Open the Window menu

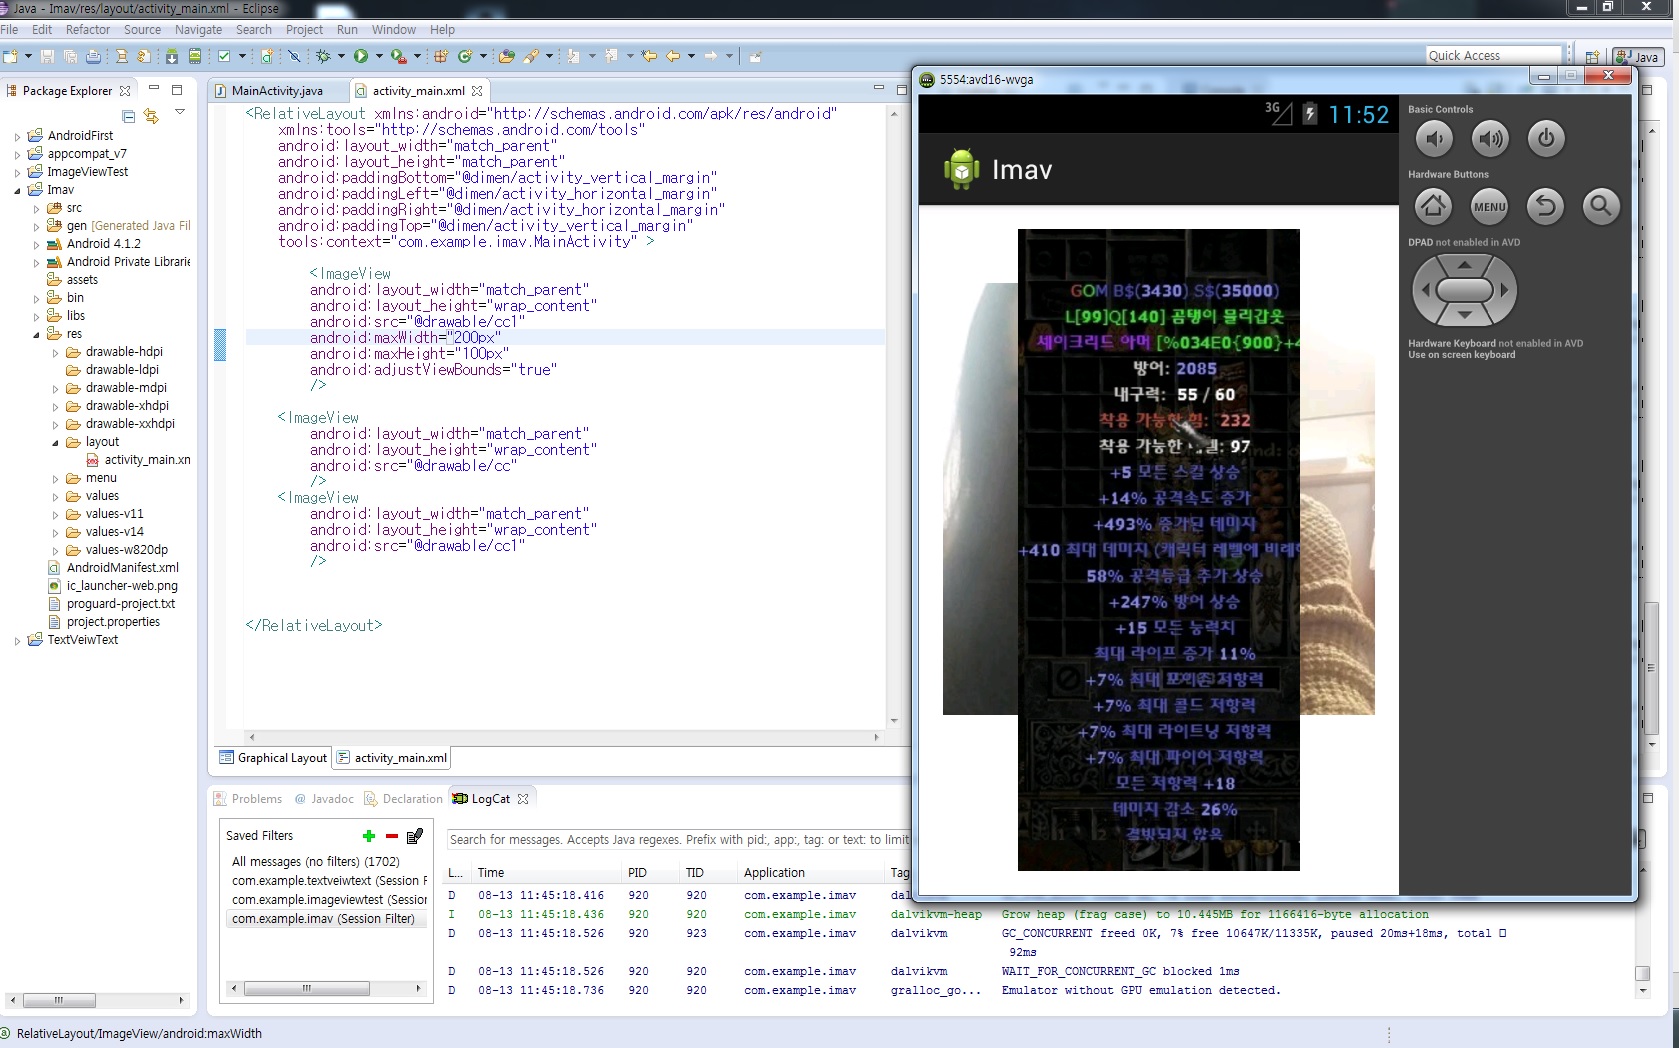pos(394,30)
